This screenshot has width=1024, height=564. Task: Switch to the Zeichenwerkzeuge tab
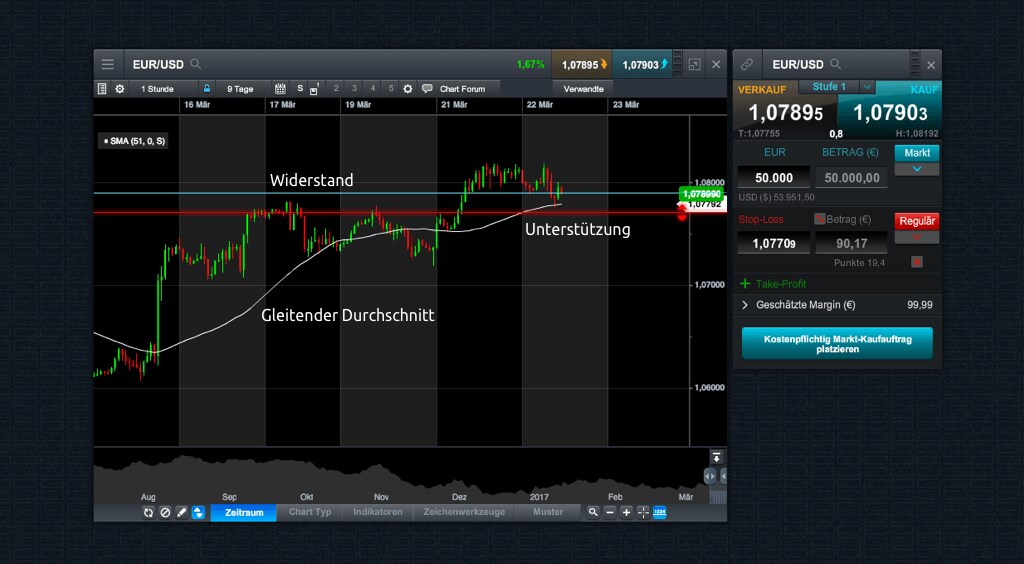tap(464, 512)
